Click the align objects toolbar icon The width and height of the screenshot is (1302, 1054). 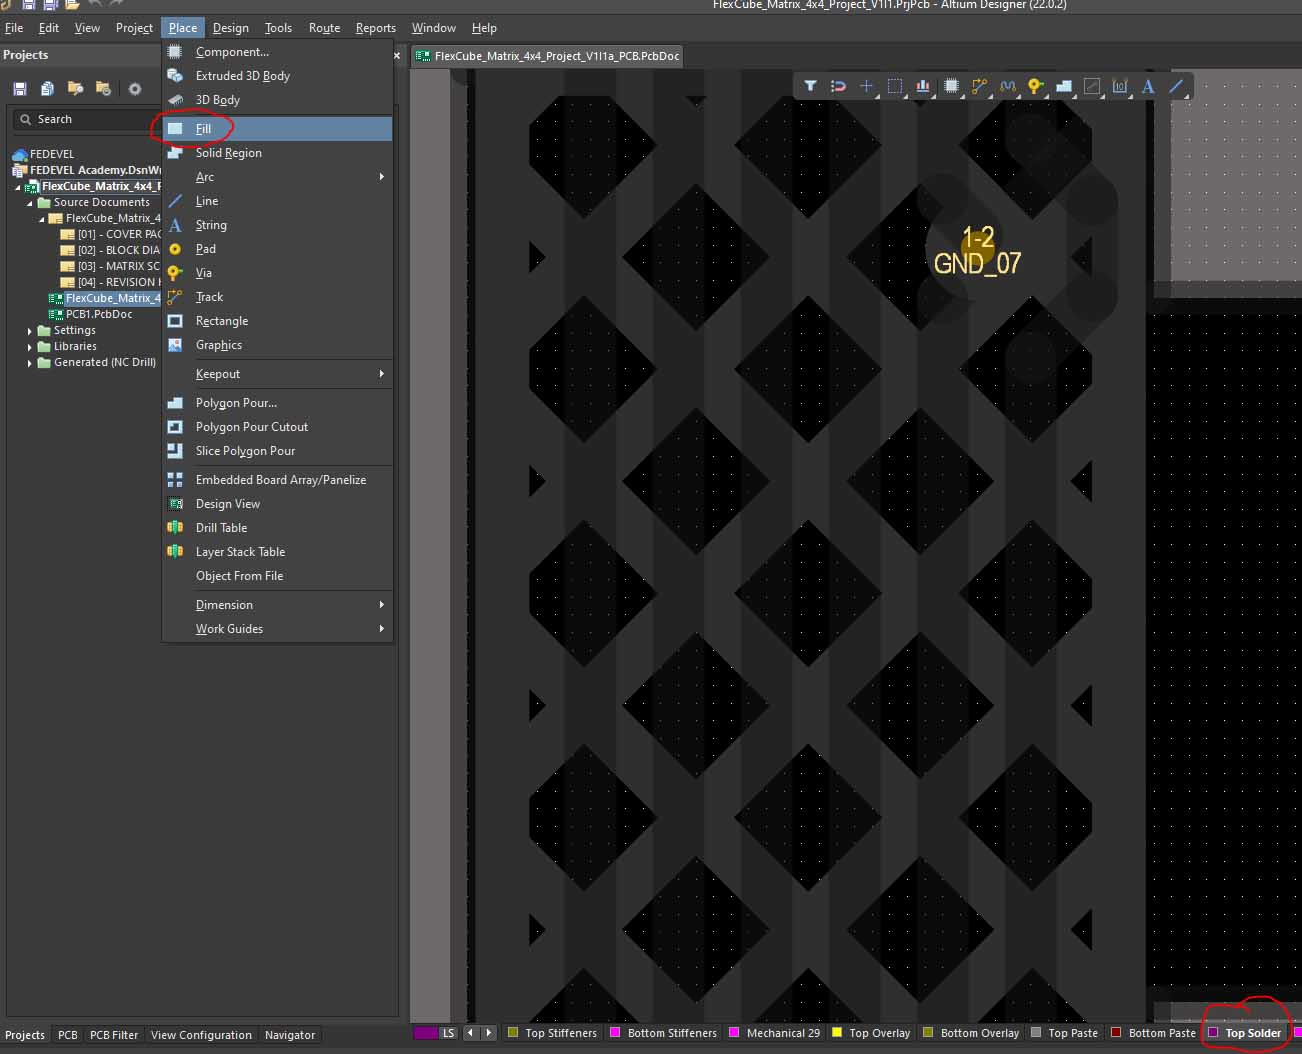click(922, 86)
